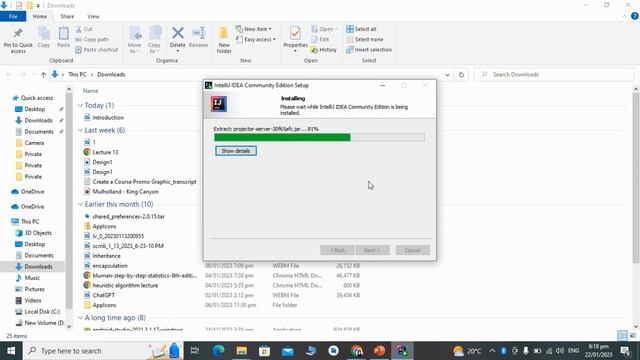Open Microsoft Store from the taskbar
The height and width of the screenshot is (360, 640).
tap(264, 351)
